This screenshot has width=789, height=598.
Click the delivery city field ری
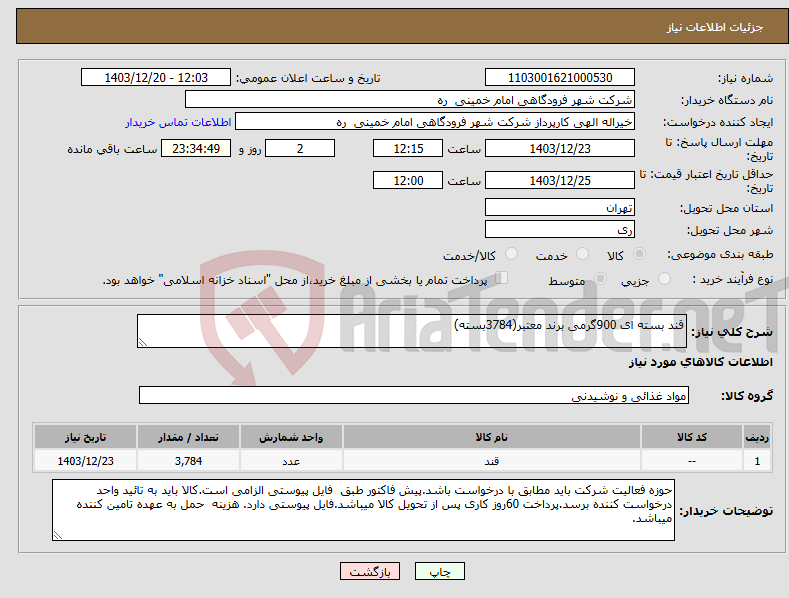click(x=560, y=230)
